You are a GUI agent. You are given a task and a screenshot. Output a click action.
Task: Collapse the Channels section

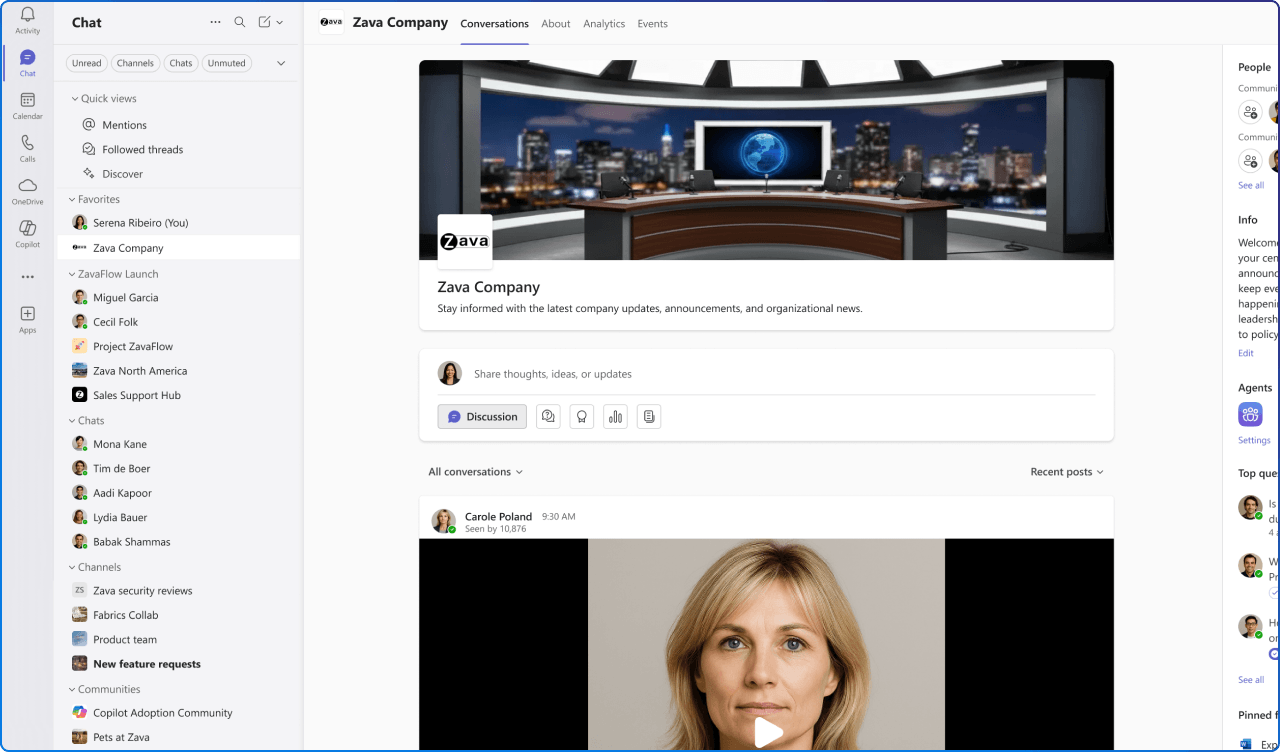(94, 567)
